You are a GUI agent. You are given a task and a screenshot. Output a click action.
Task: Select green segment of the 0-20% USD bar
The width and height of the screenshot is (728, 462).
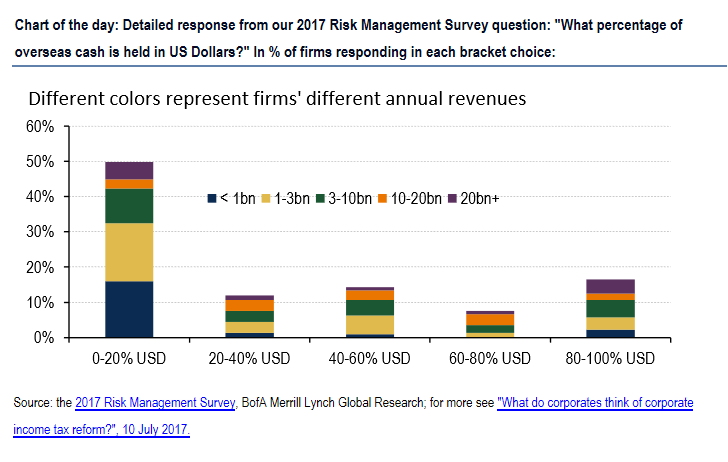click(x=129, y=205)
